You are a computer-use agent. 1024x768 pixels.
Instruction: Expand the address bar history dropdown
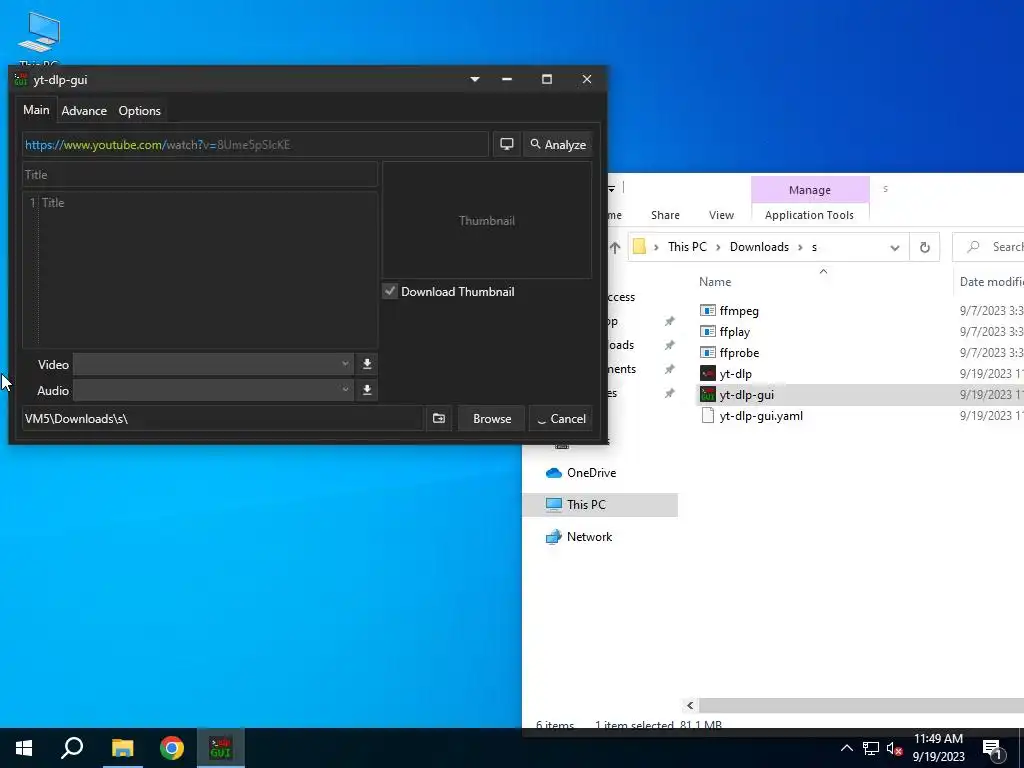coord(895,248)
